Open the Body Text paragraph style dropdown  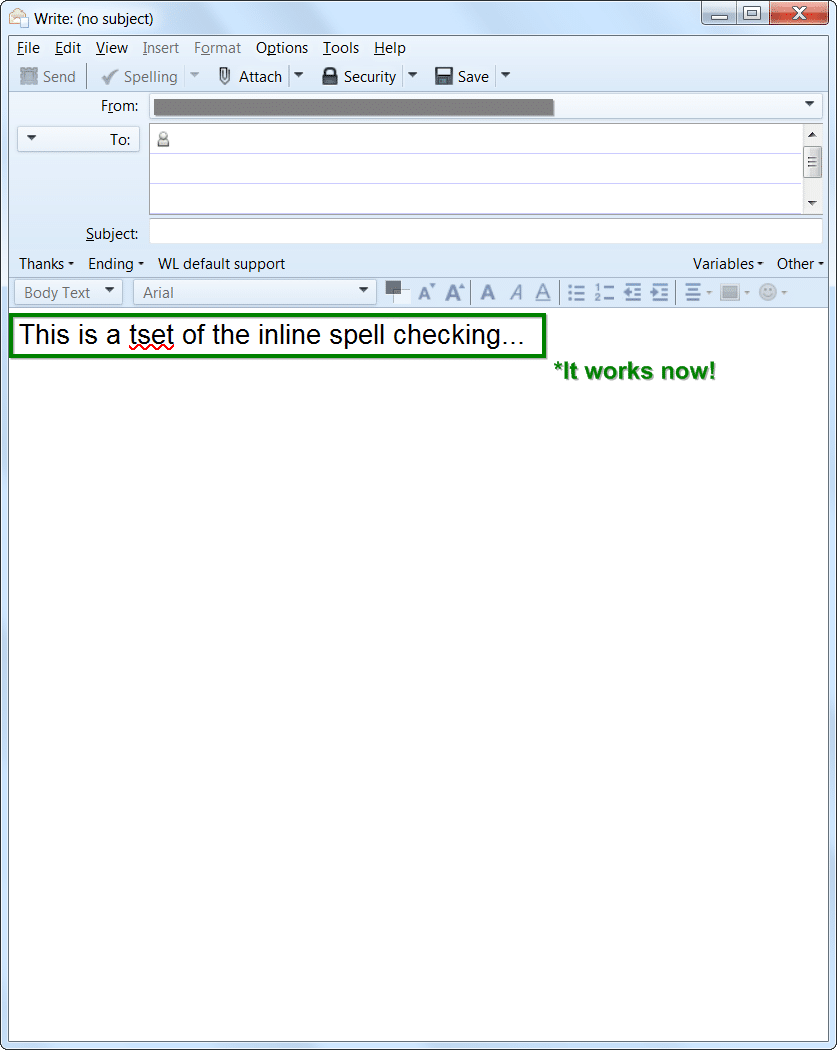[x=70, y=292]
